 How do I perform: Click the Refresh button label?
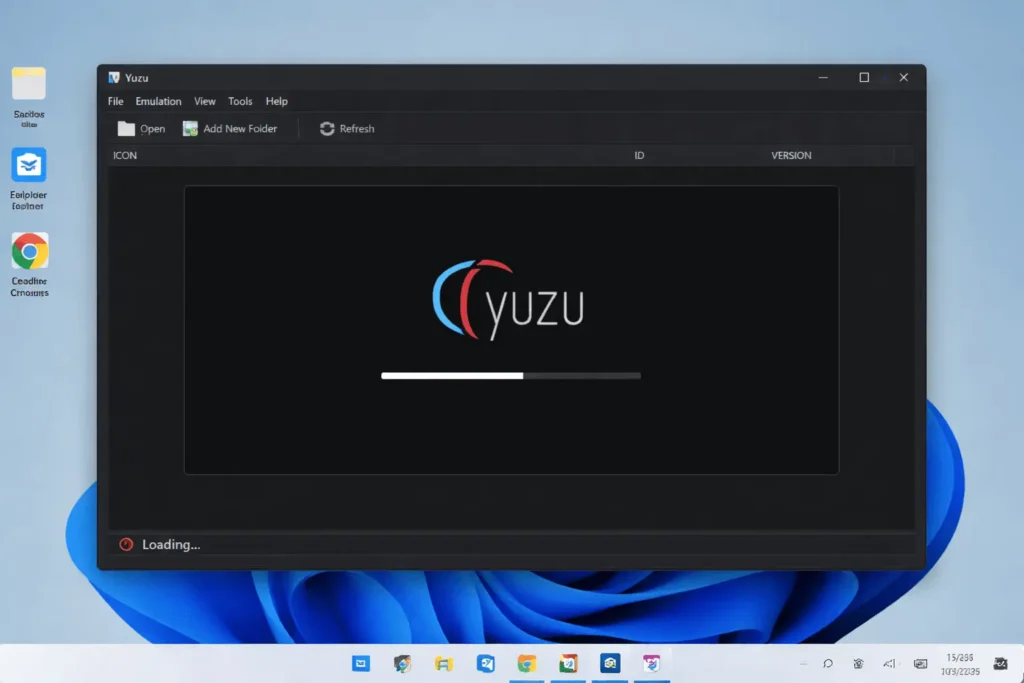355,128
